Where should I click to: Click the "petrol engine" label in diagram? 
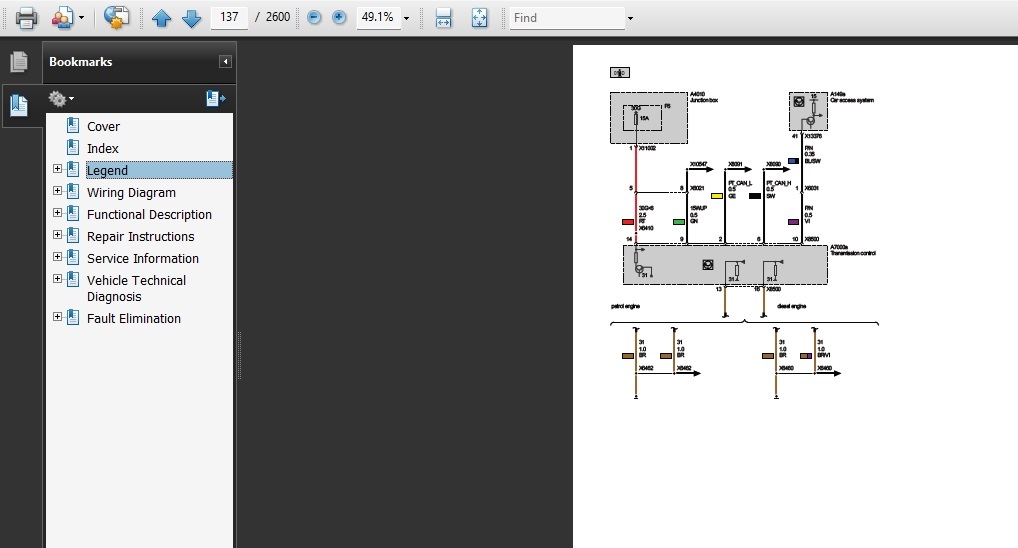(626, 306)
